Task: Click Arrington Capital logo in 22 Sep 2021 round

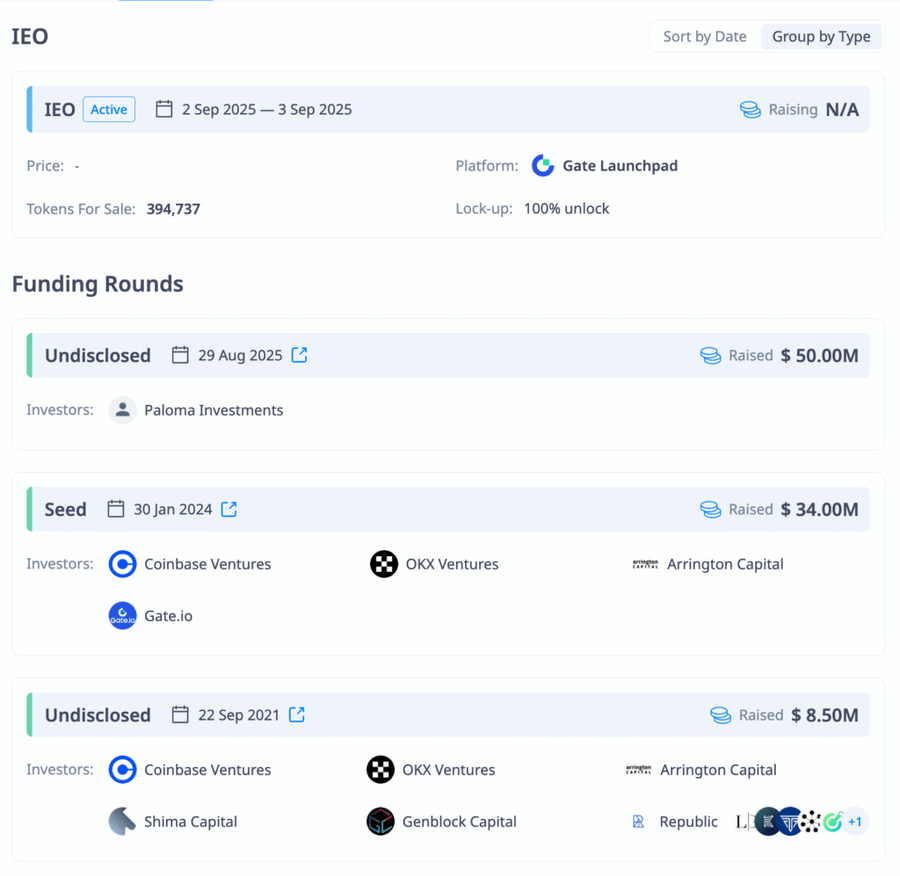Action: [638, 769]
